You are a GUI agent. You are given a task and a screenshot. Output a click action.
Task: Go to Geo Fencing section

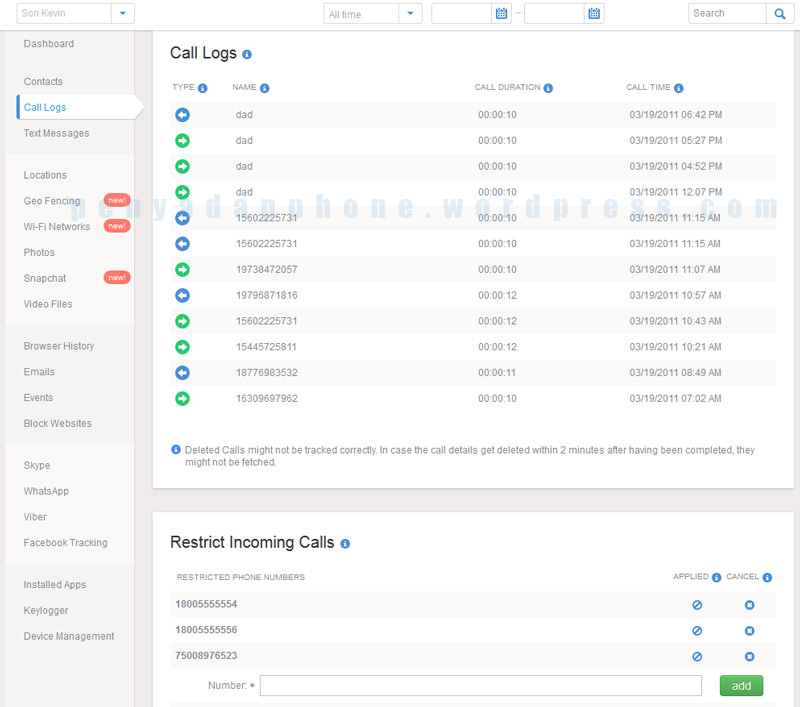(x=52, y=201)
